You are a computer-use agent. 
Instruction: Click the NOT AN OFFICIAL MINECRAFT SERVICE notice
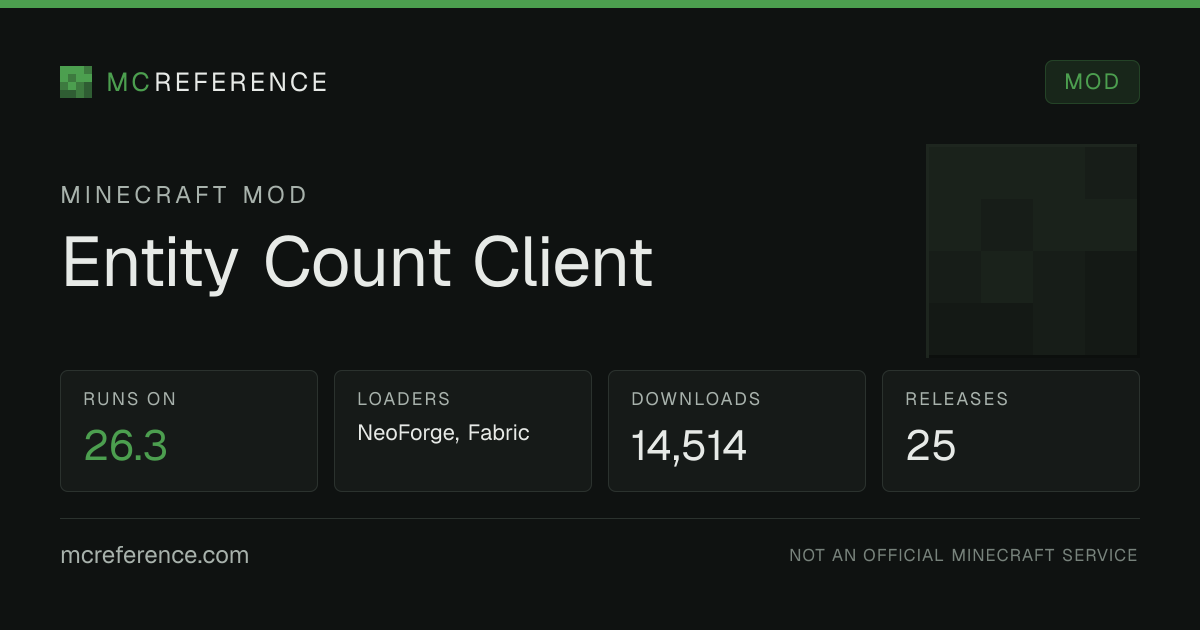pyautogui.click(x=963, y=555)
